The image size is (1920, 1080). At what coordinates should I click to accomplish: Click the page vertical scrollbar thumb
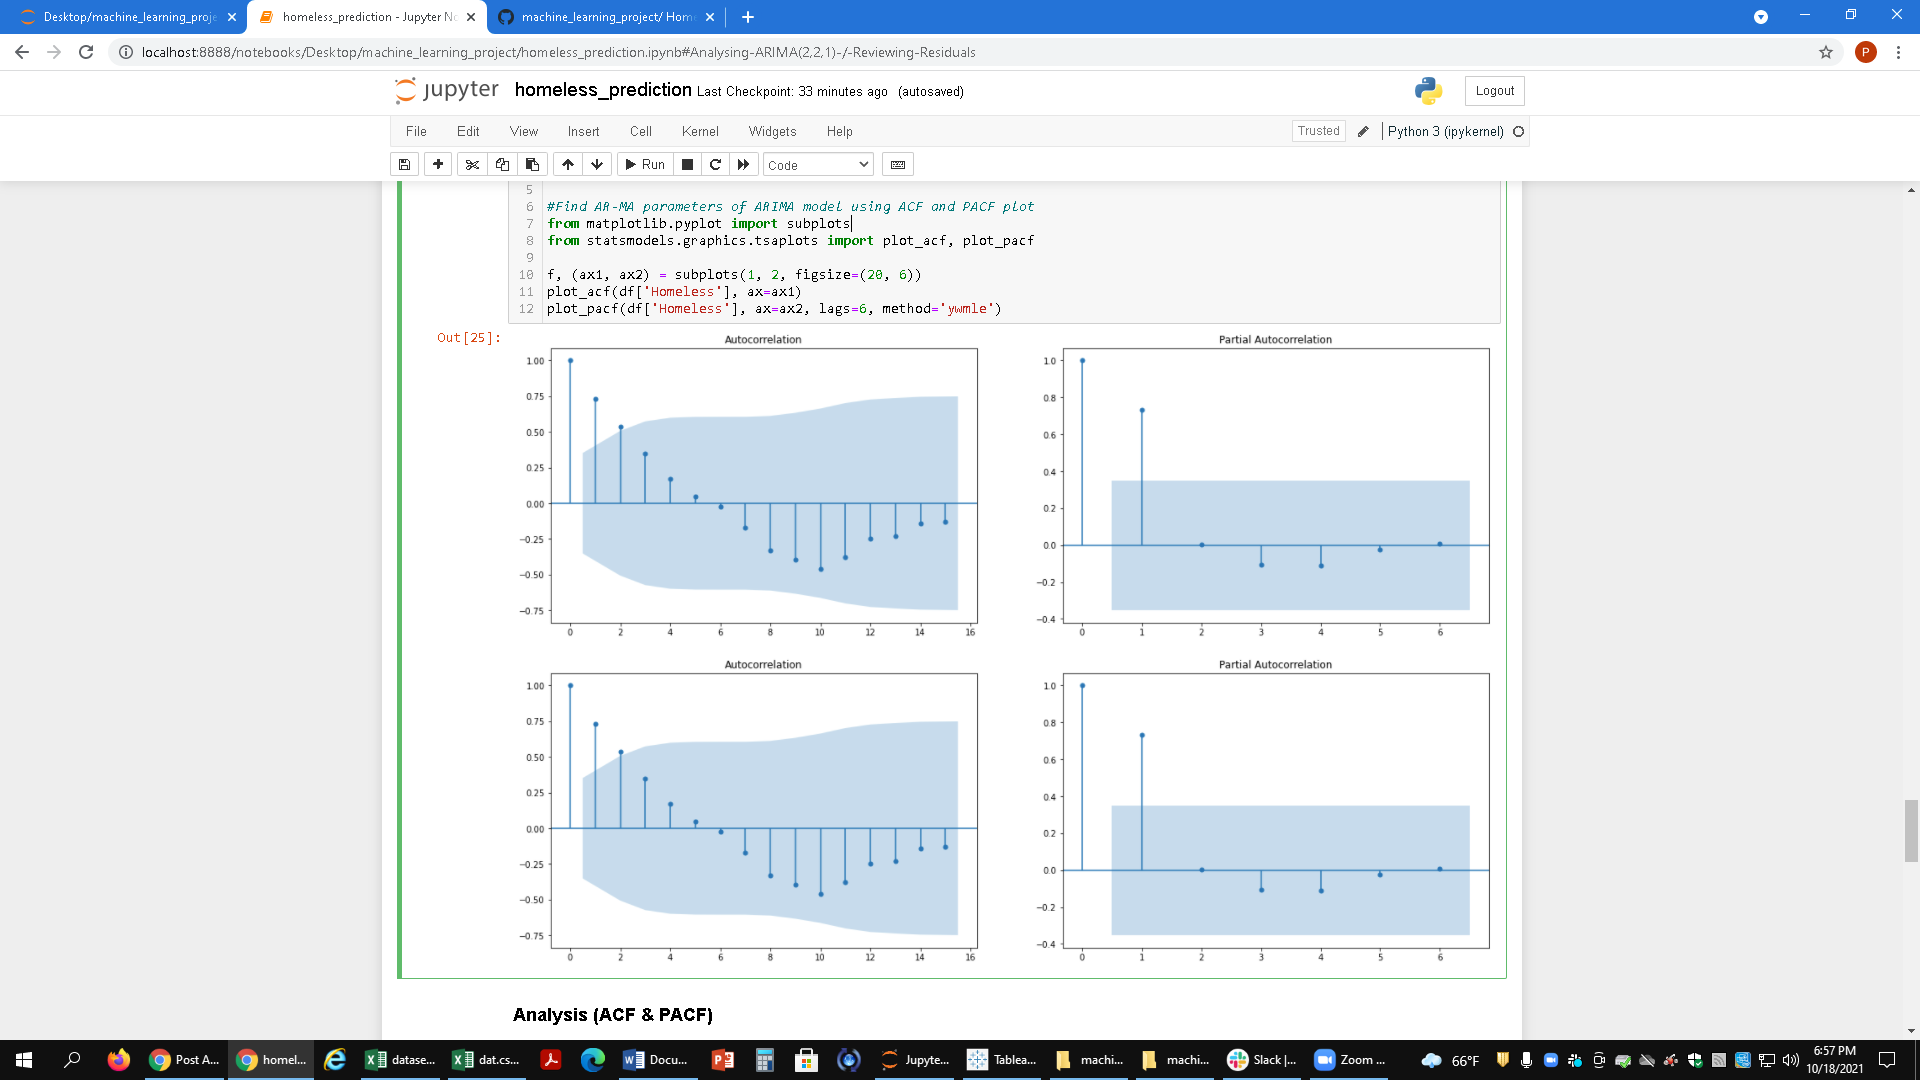1911,830
